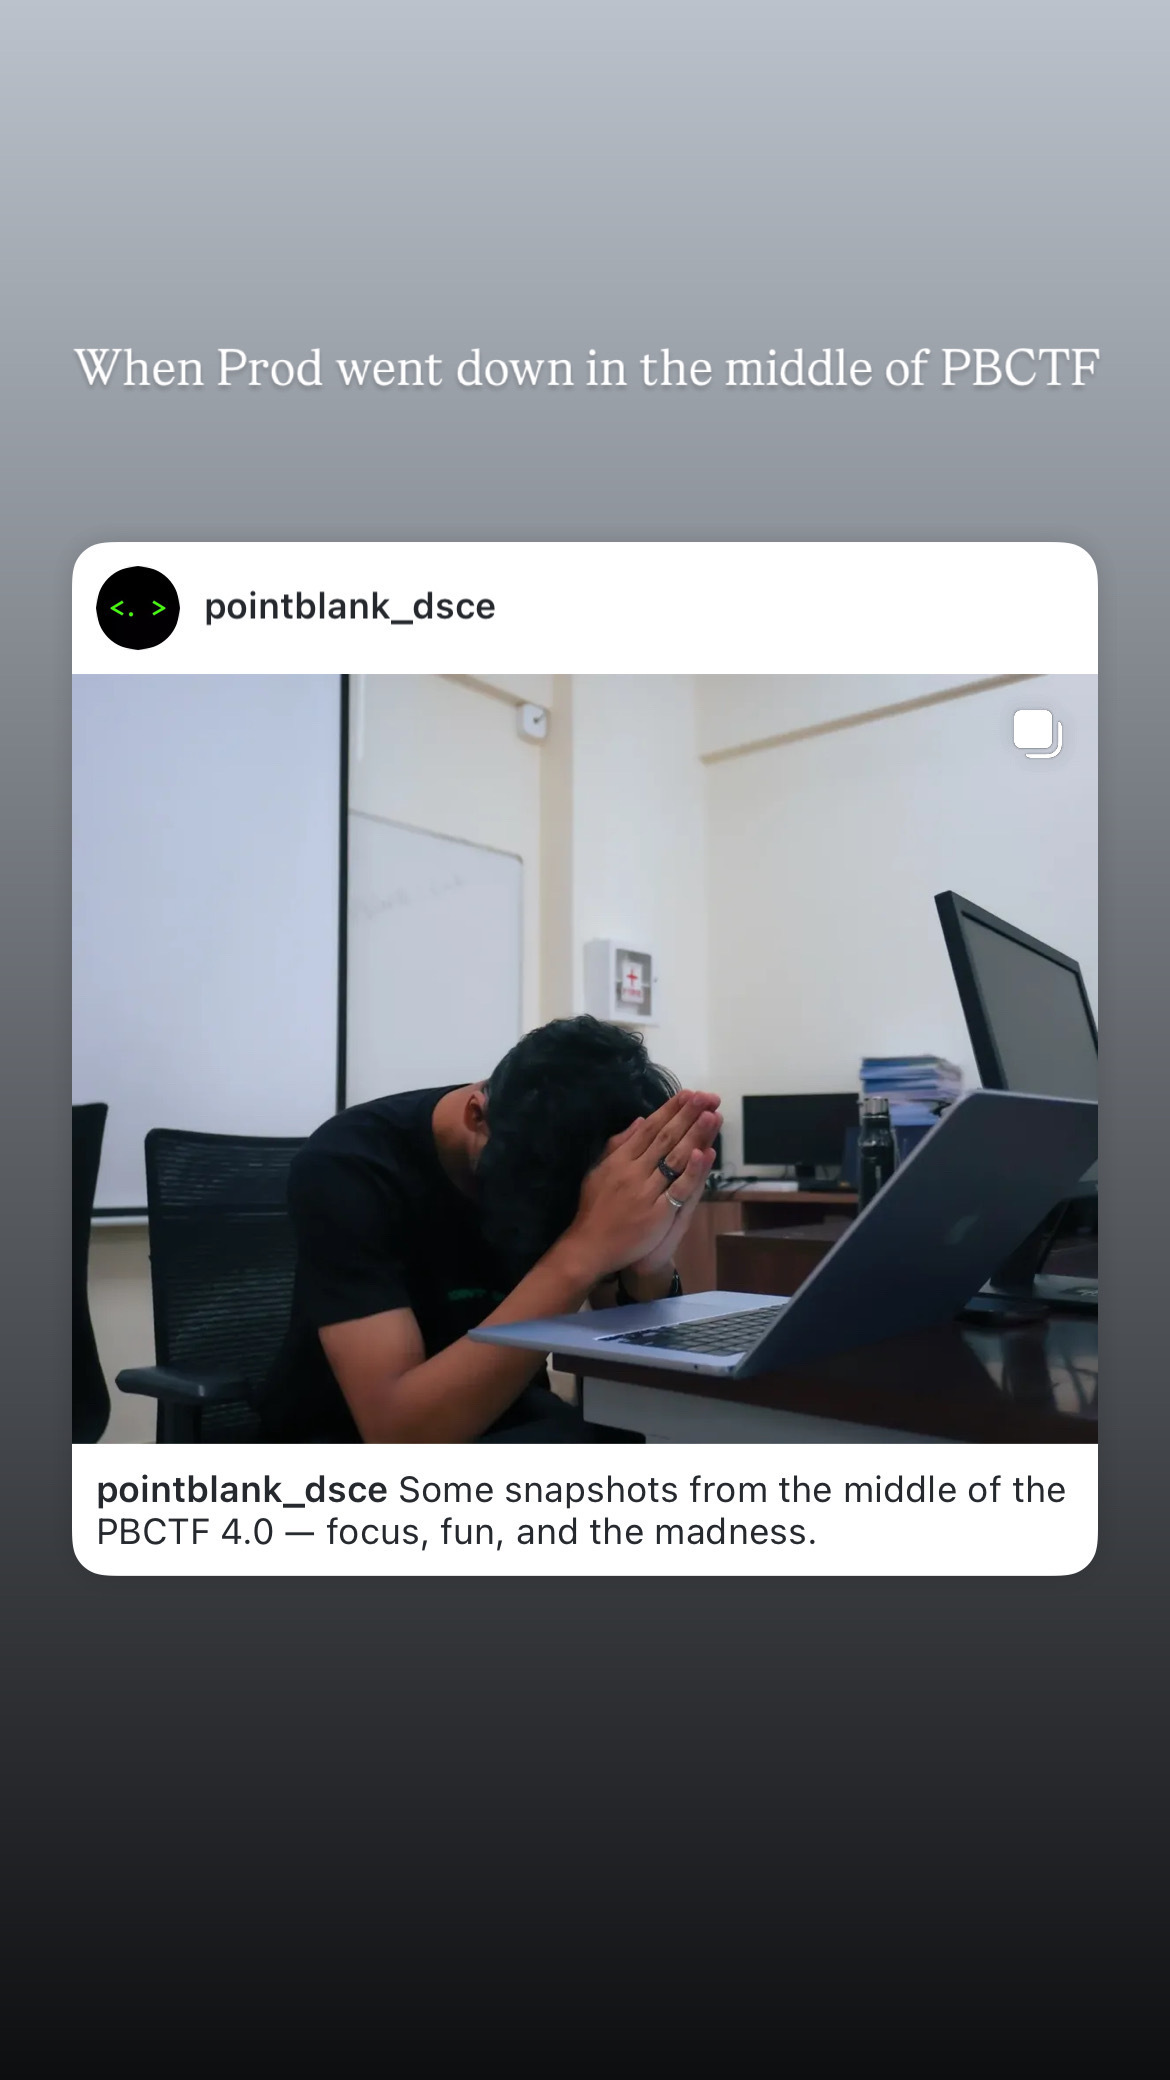The image size is (1170, 2080).
Task: Tap the red-cross first aid box
Action: coord(621,980)
